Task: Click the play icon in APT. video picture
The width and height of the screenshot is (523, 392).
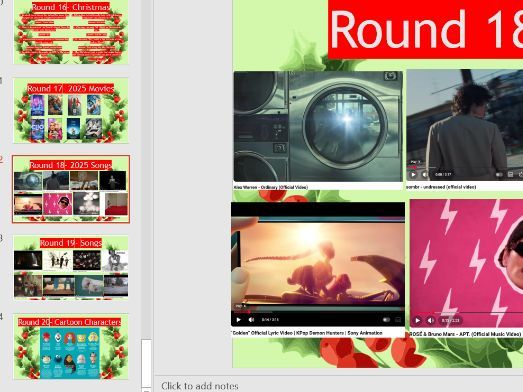Action: click(x=418, y=321)
